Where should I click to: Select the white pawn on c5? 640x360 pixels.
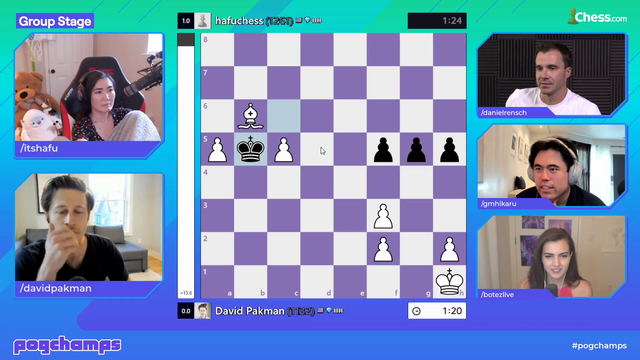(x=284, y=150)
